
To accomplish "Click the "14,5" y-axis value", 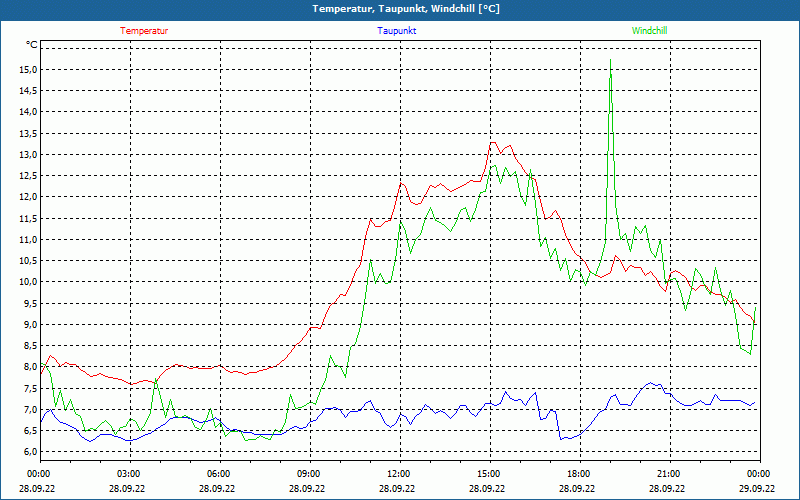I will (x=29, y=91).
